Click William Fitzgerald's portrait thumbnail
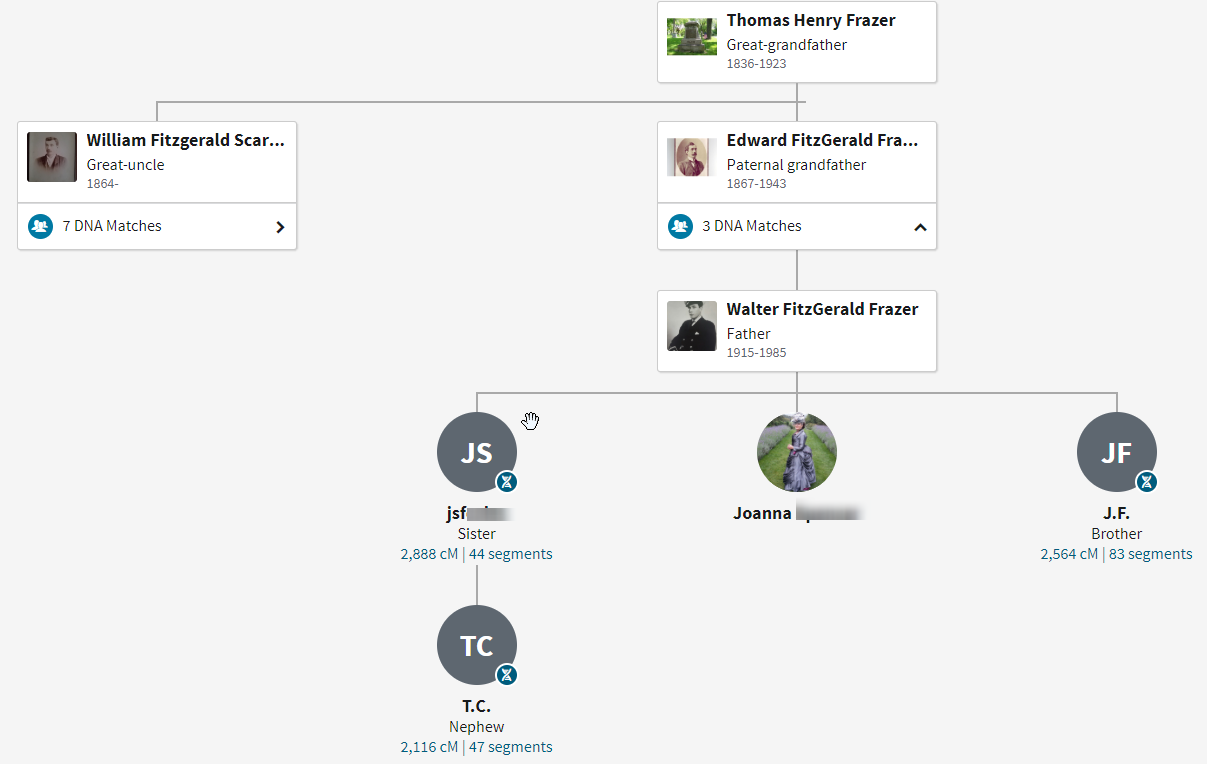The height and width of the screenshot is (764, 1207). coord(52,157)
